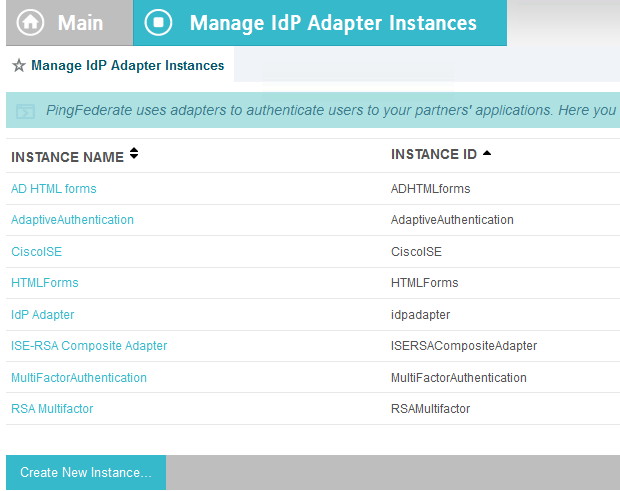Select the Manage IdP Adapter Instances tab
The width and height of the screenshot is (620, 491).
[x=320, y=23]
